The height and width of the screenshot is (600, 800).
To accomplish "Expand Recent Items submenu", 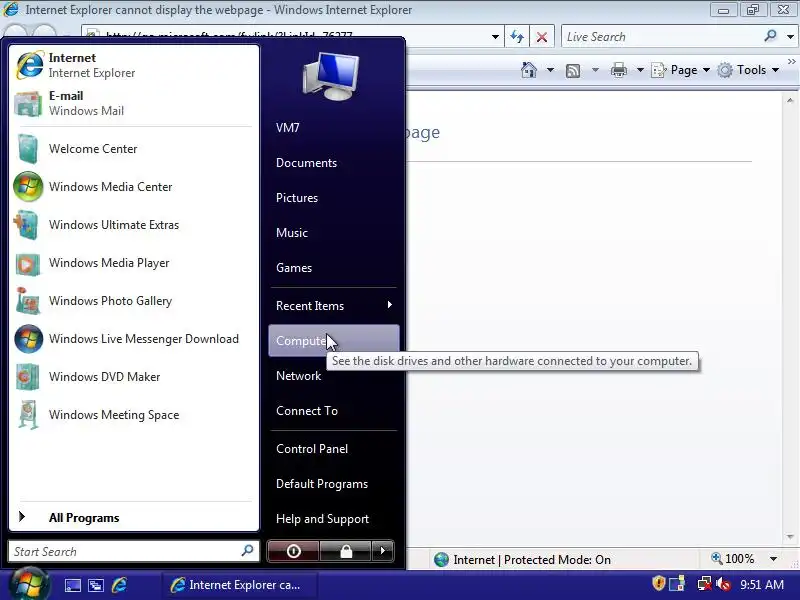I will (333, 306).
